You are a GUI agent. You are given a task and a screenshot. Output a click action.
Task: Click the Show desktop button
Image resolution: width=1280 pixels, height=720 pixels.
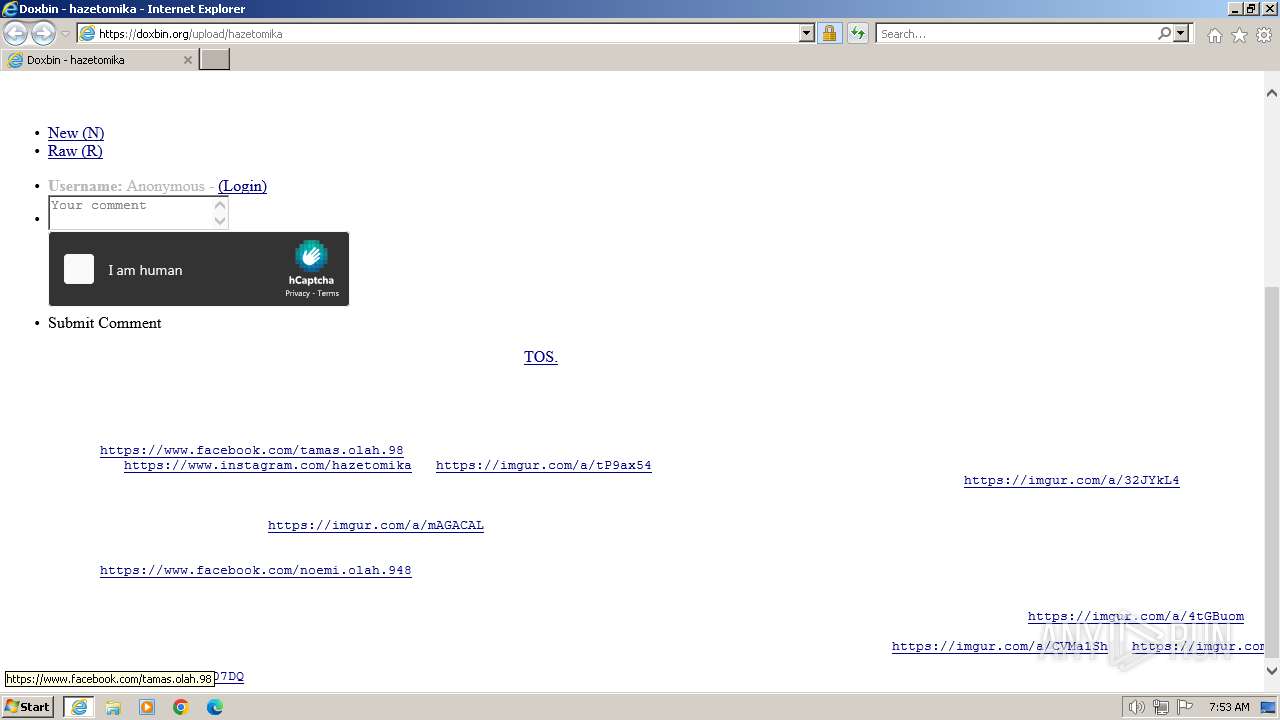(x=1270, y=707)
